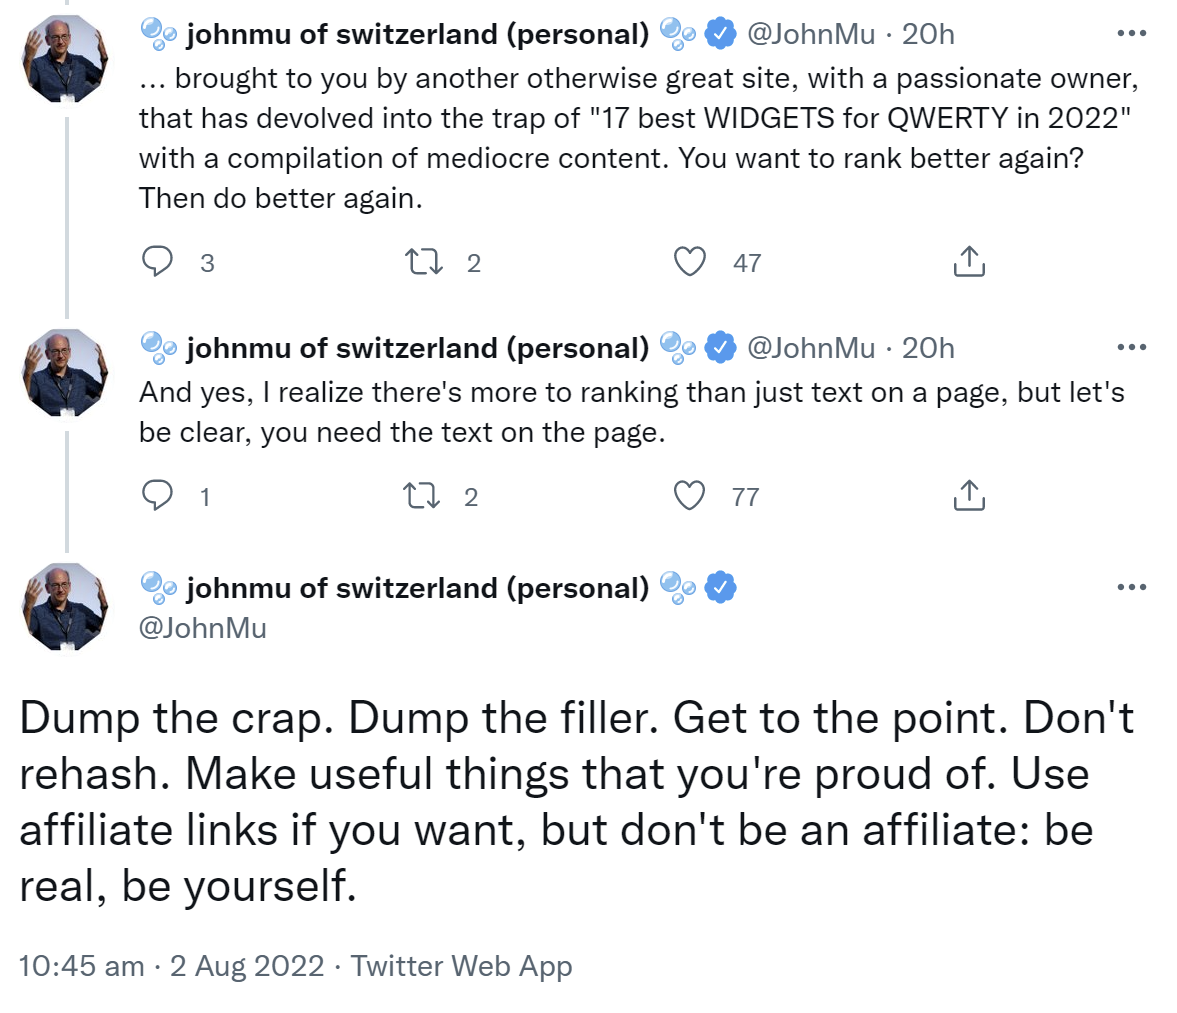The height and width of the screenshot is (1013, 1177).
Task: Like the tweet with 47 likes
Action: [x=690, y=262]
